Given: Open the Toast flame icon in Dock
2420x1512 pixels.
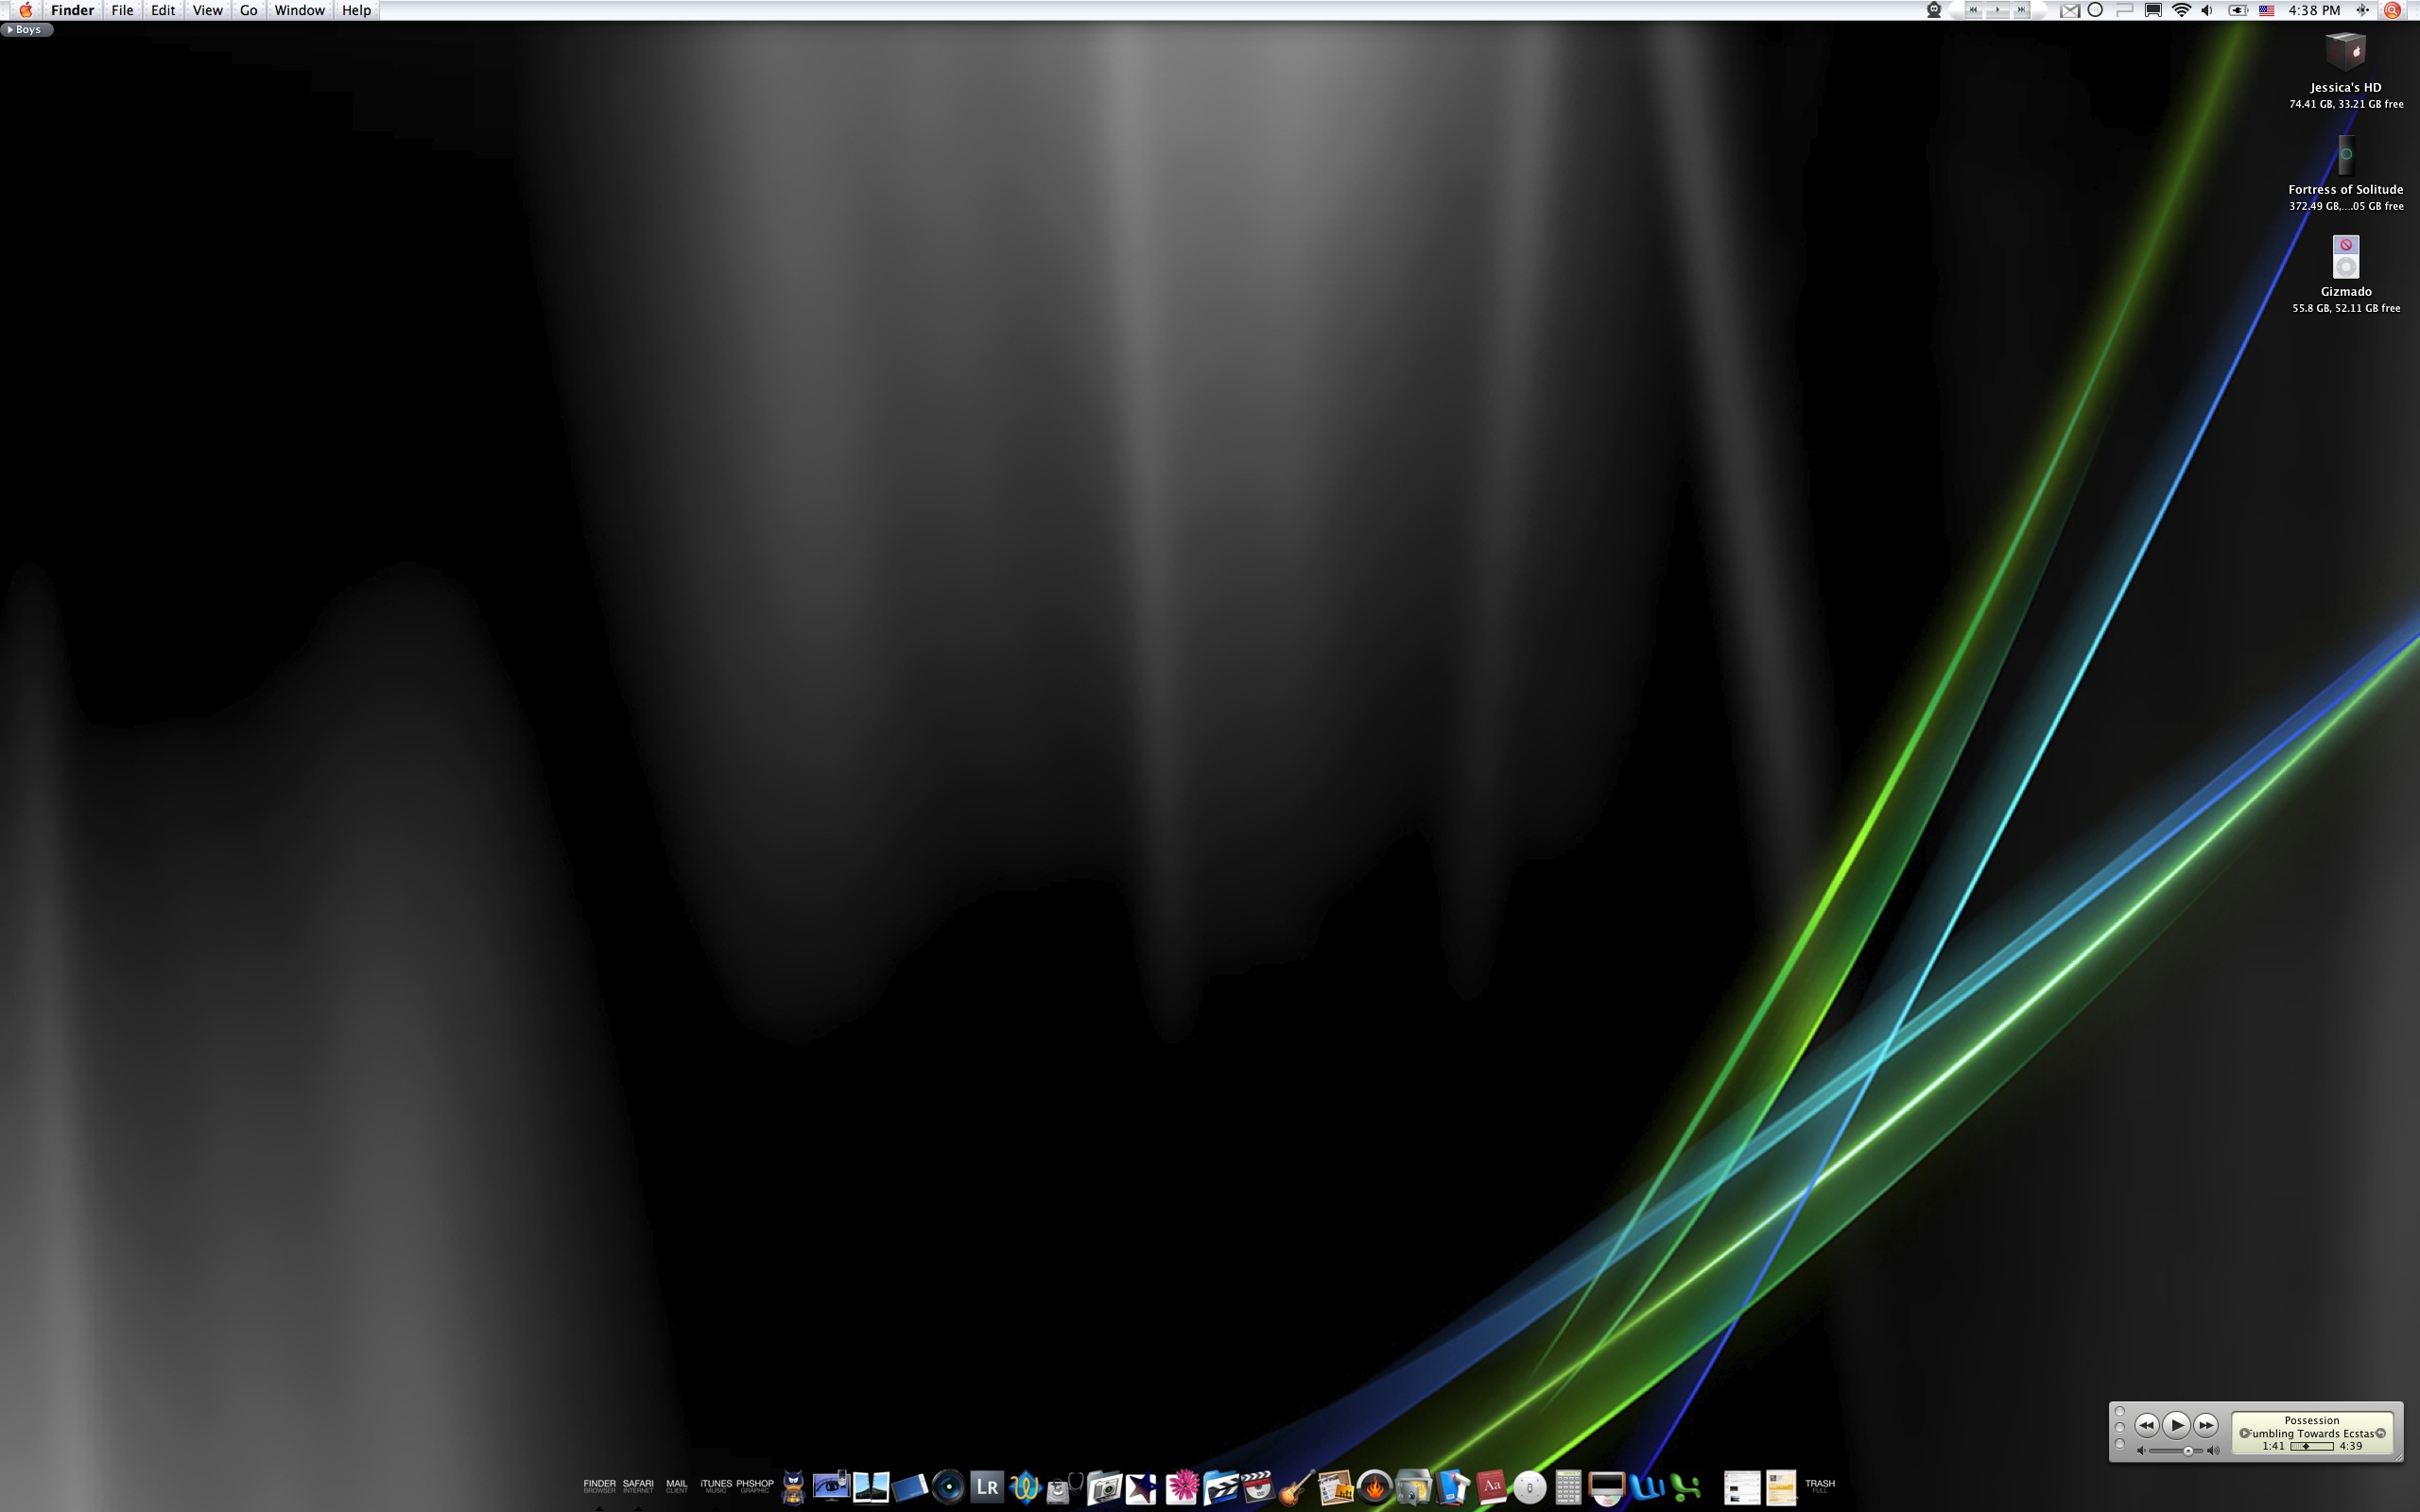Looking at the screenshot, I should pos(1375,1487).
